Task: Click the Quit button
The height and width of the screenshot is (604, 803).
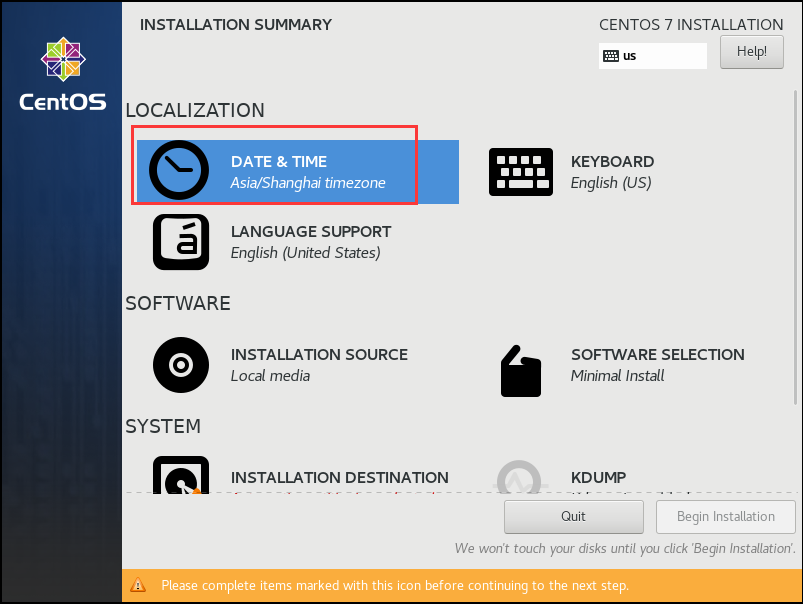Action: point(574,516)
